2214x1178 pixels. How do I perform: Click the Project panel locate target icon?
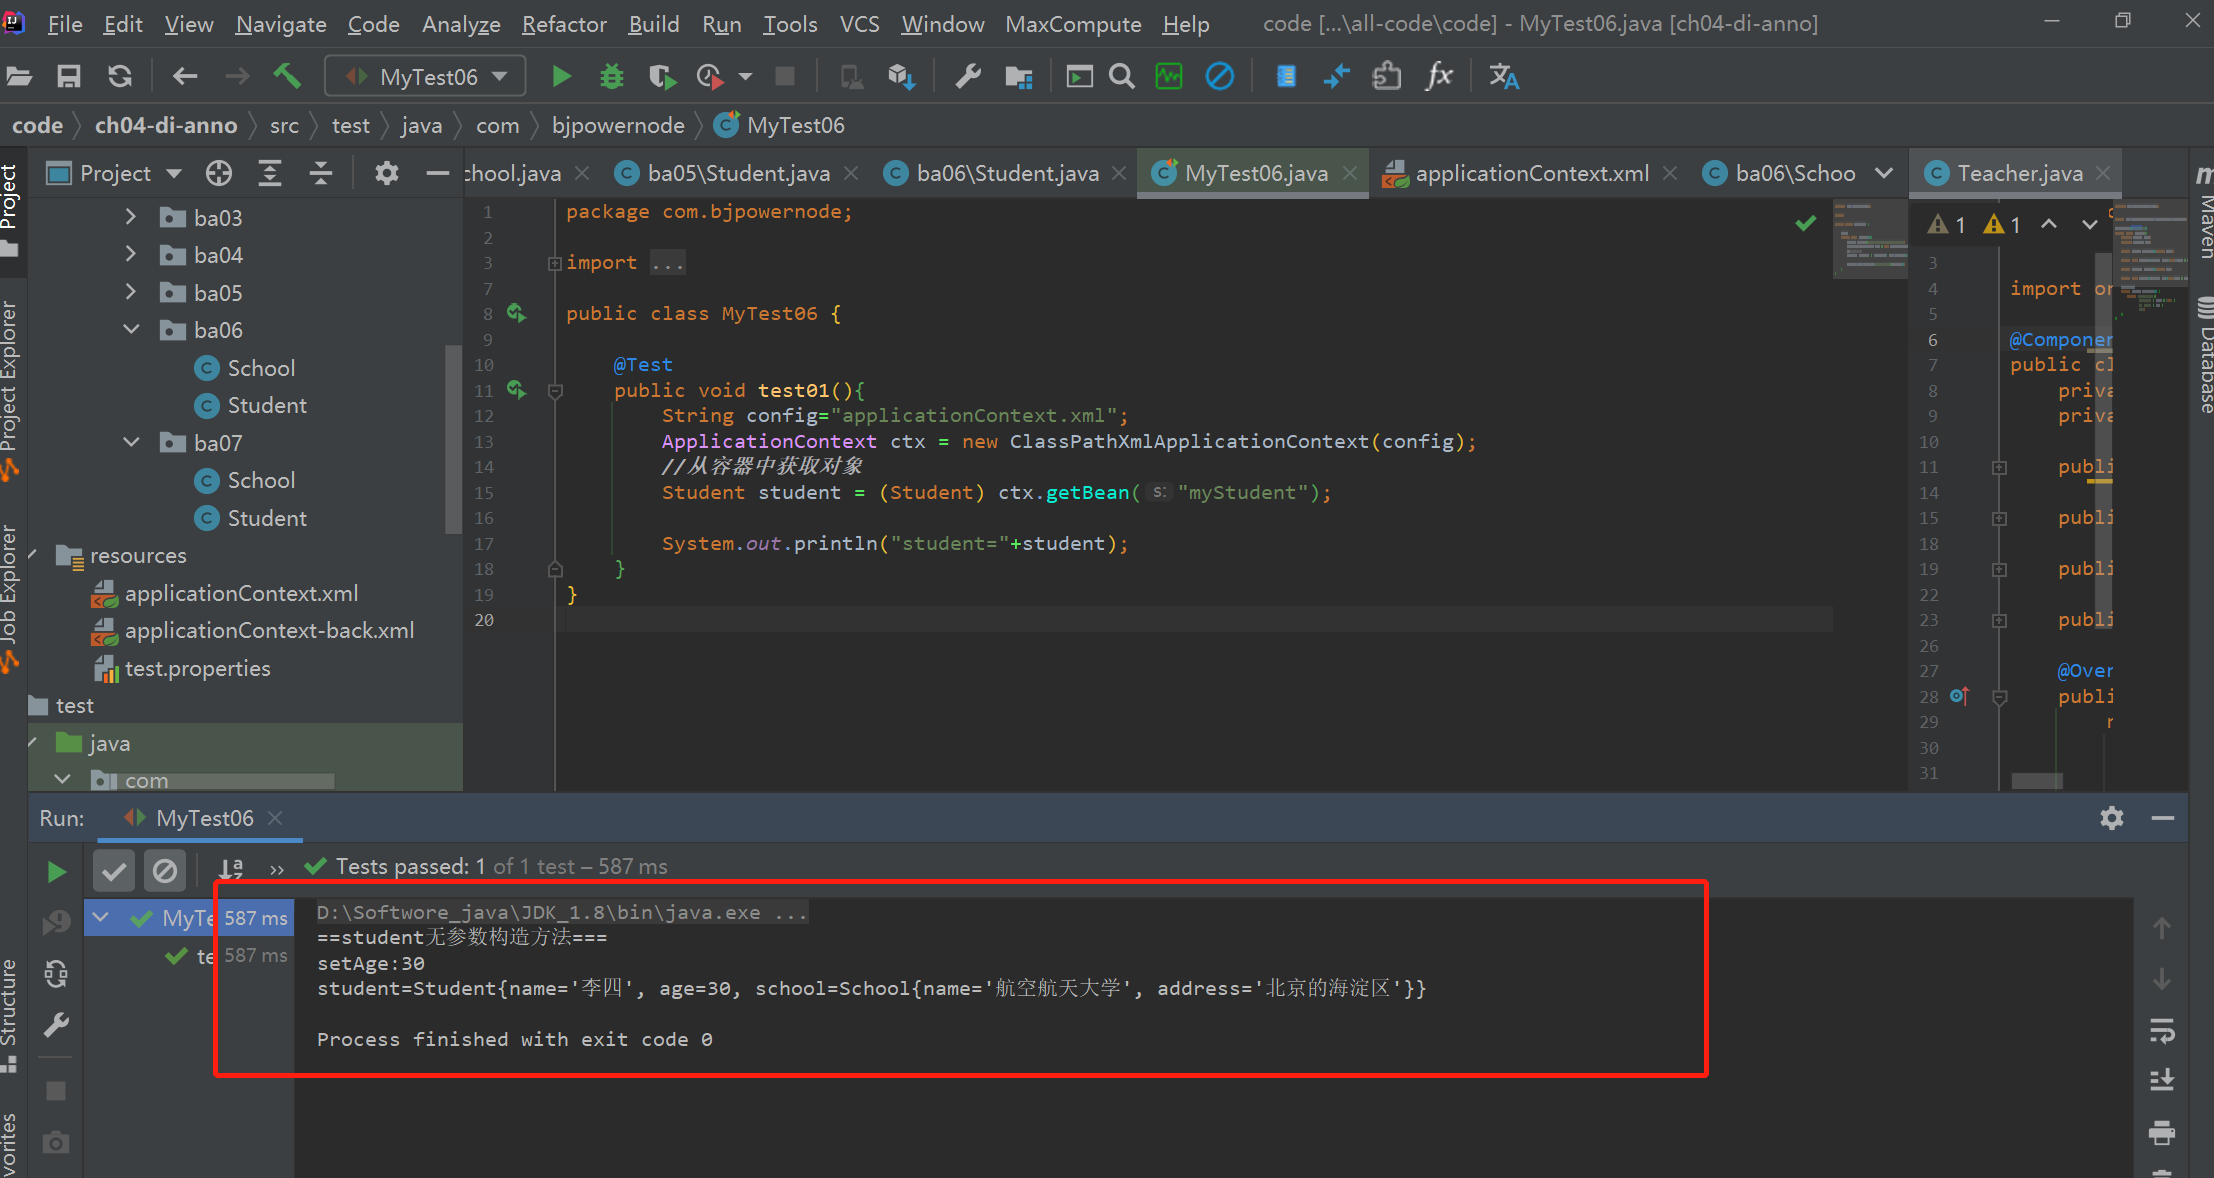pos(219,174)
